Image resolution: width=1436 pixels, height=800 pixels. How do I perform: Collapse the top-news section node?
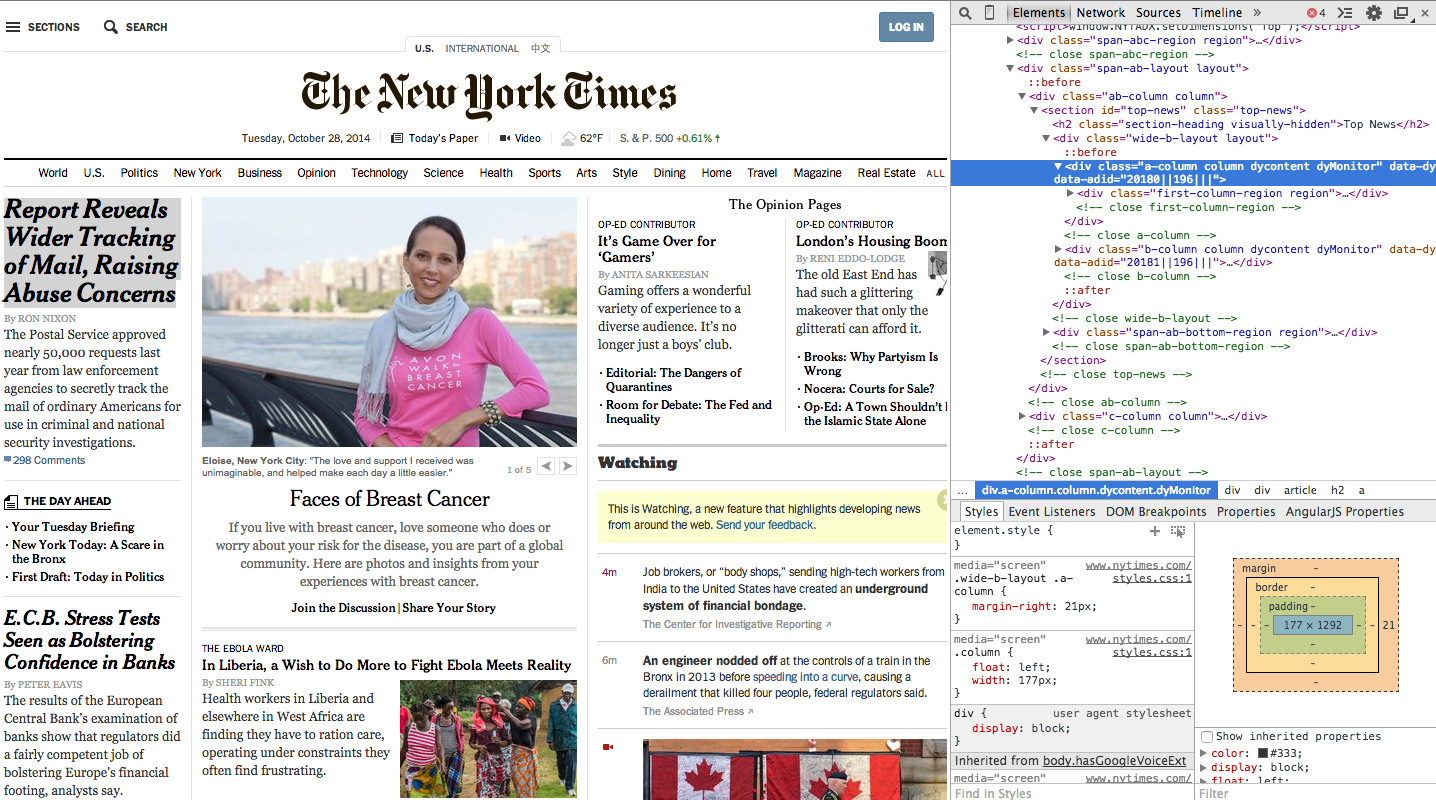(1035, 110)
